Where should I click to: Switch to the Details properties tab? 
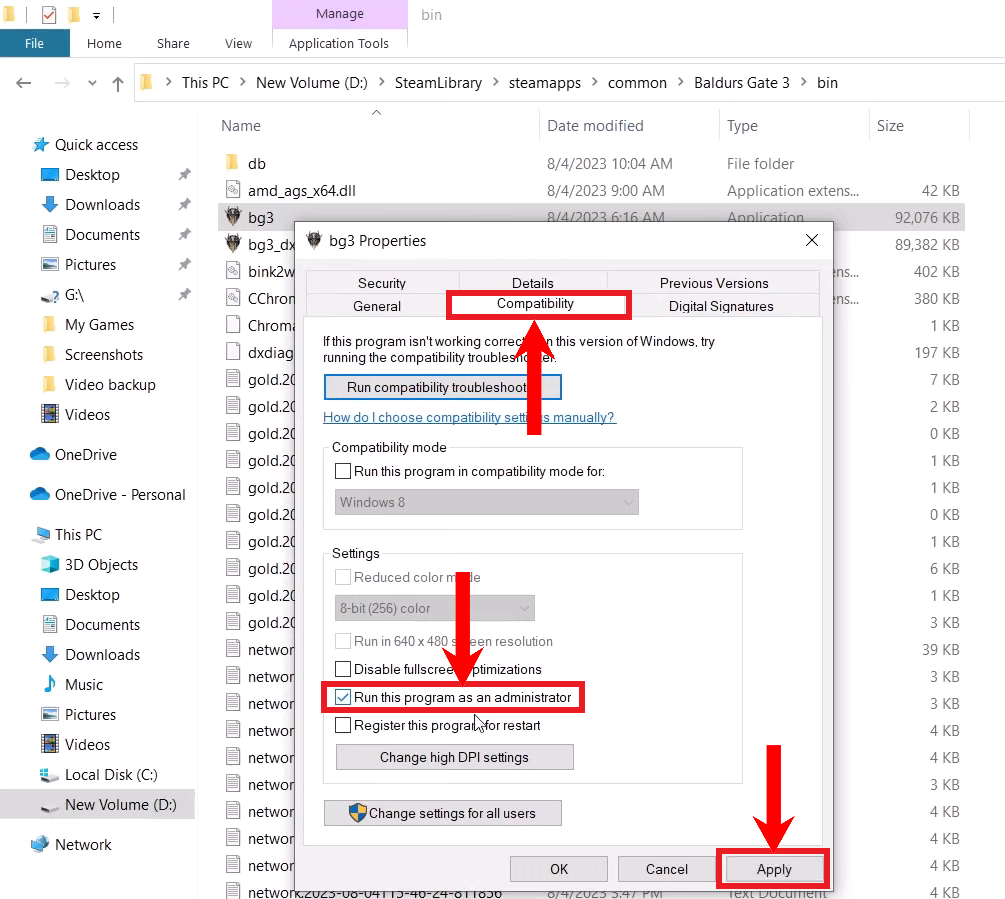(x=533, y=283)
